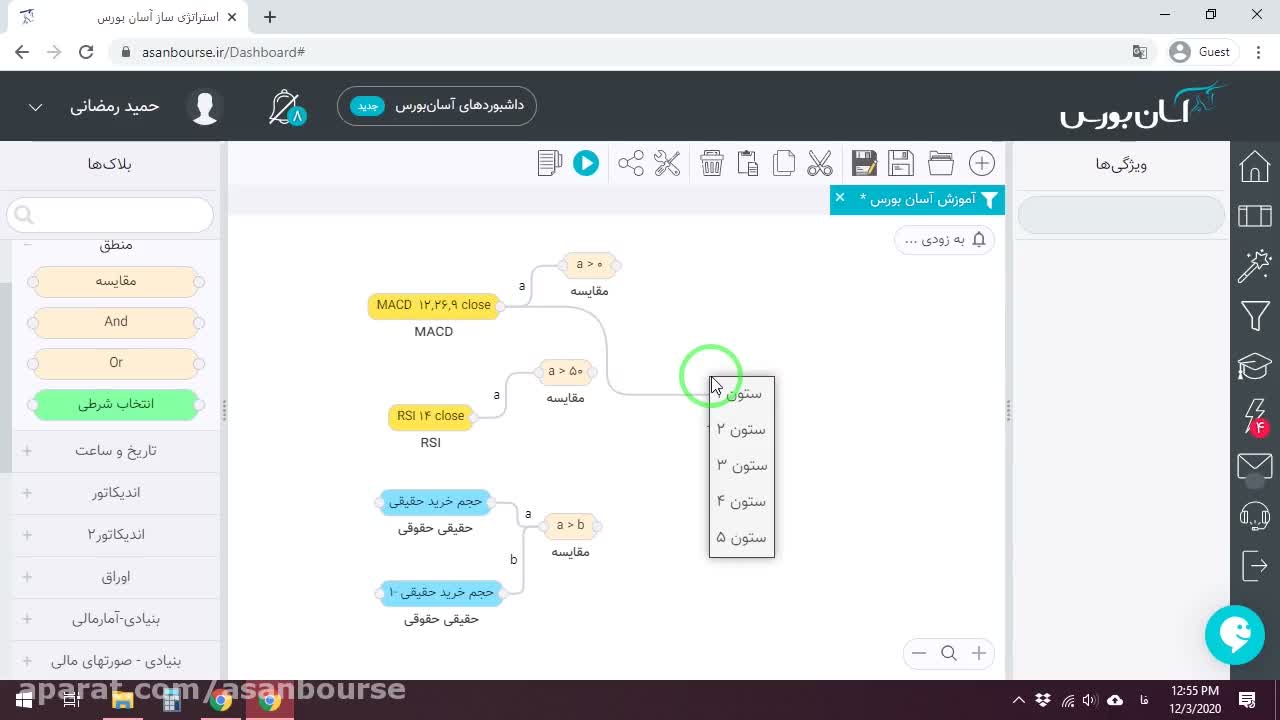The height and width of the screenshot is (720, 1280).
Task: Select the حجم خرید حقیقی ۱- node
Action: (441, 593)
